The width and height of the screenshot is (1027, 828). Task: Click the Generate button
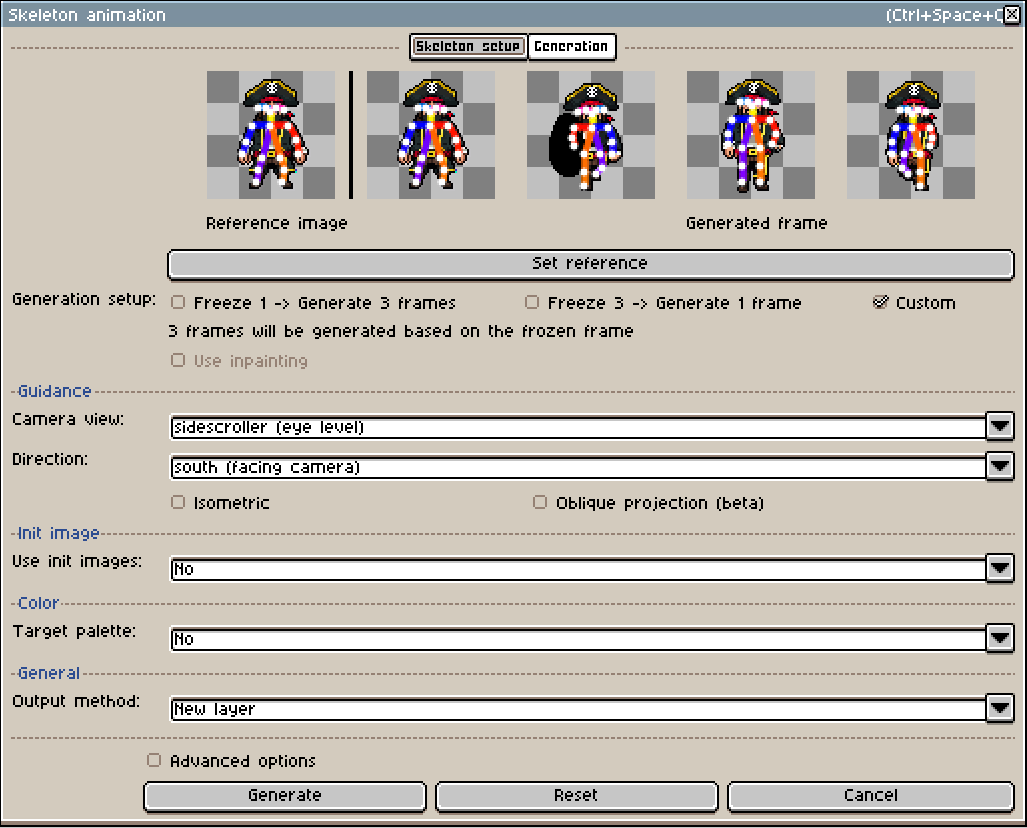(284, 796)
